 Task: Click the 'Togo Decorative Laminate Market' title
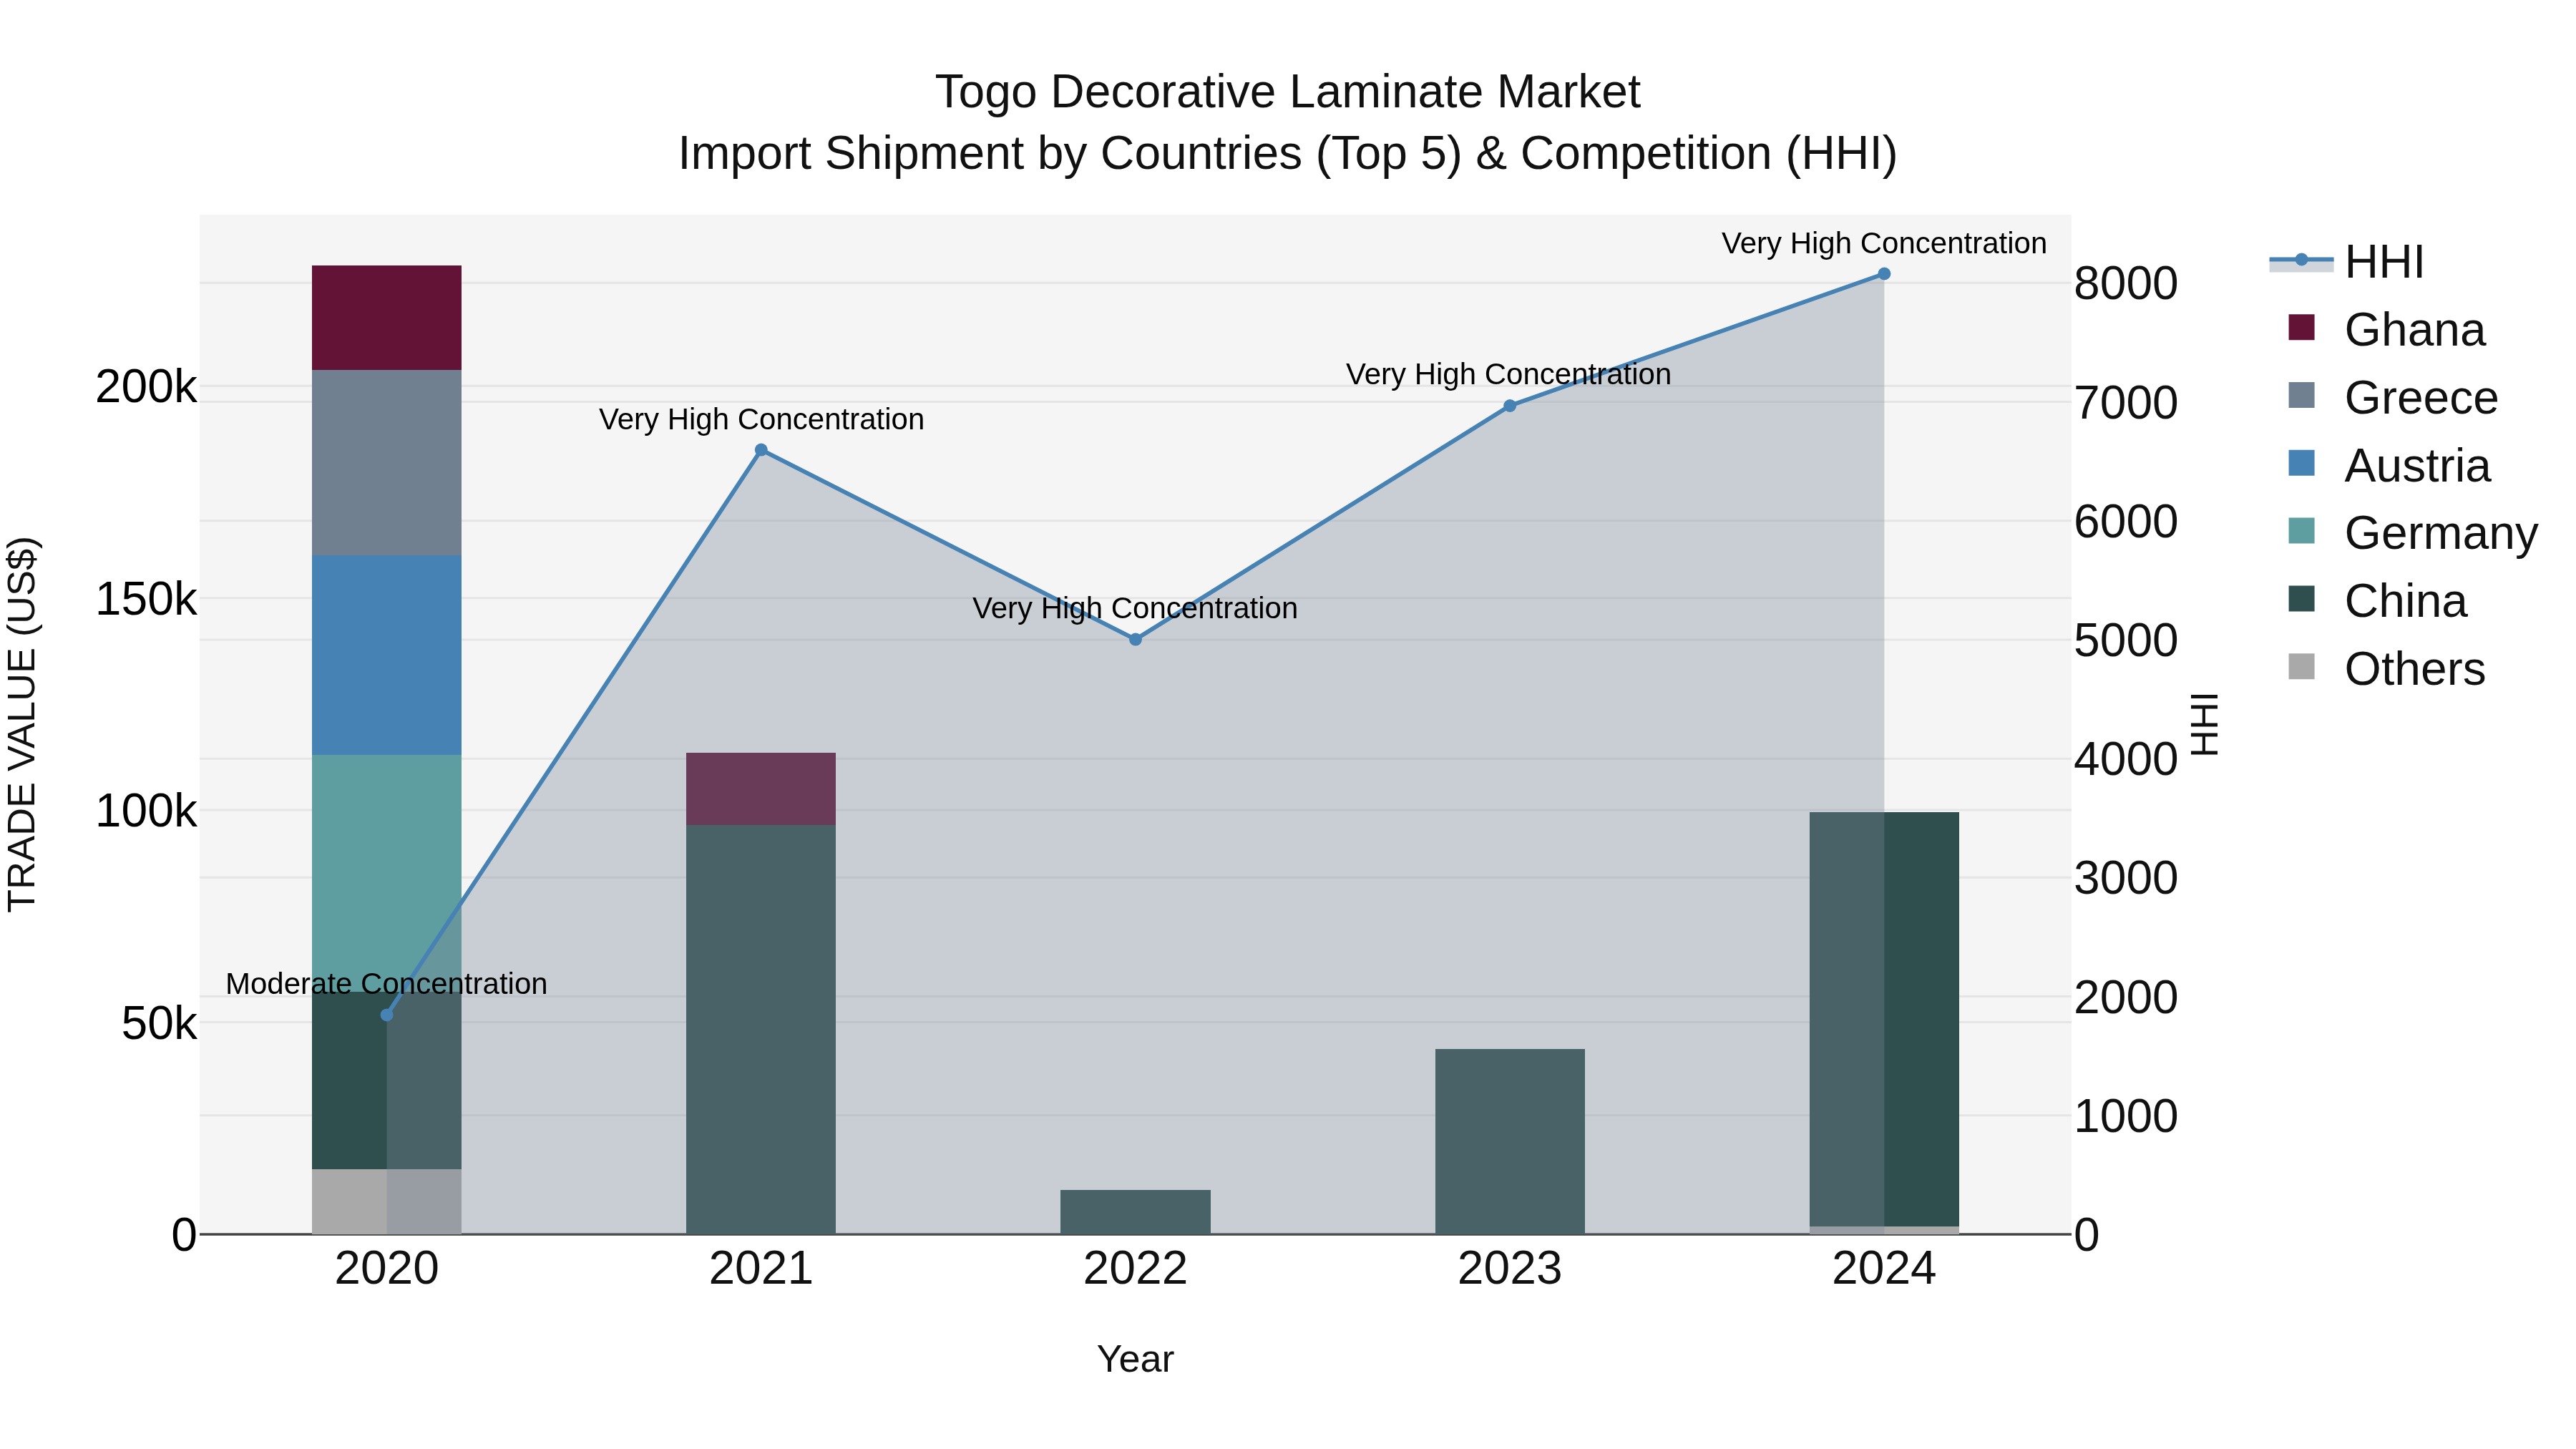(1288, 92)
